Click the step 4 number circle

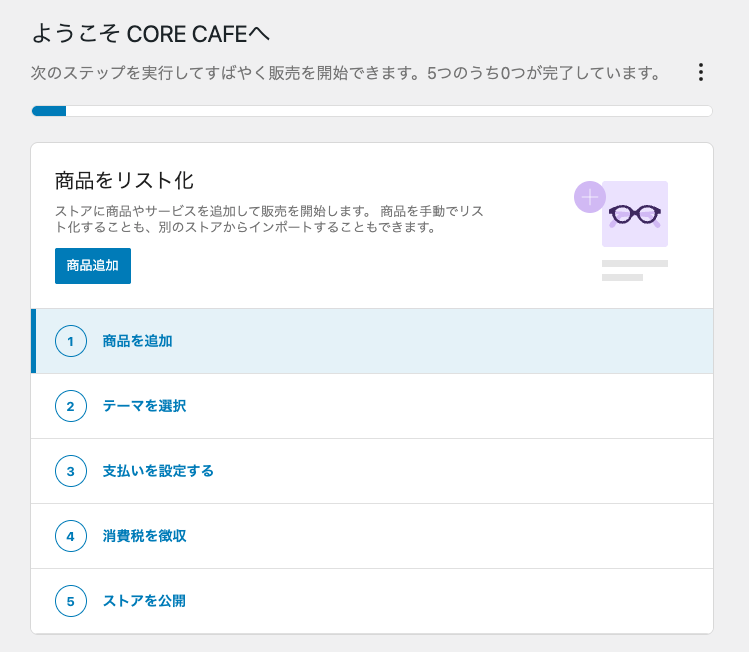click(x=71, y=536)
